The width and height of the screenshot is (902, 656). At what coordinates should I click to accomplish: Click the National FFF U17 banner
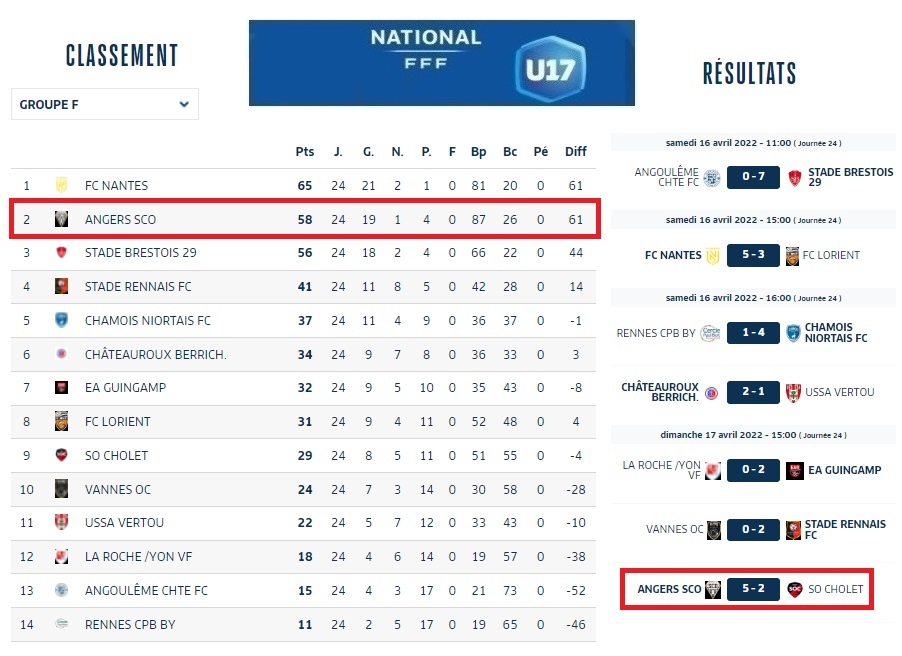click(441, 62)
